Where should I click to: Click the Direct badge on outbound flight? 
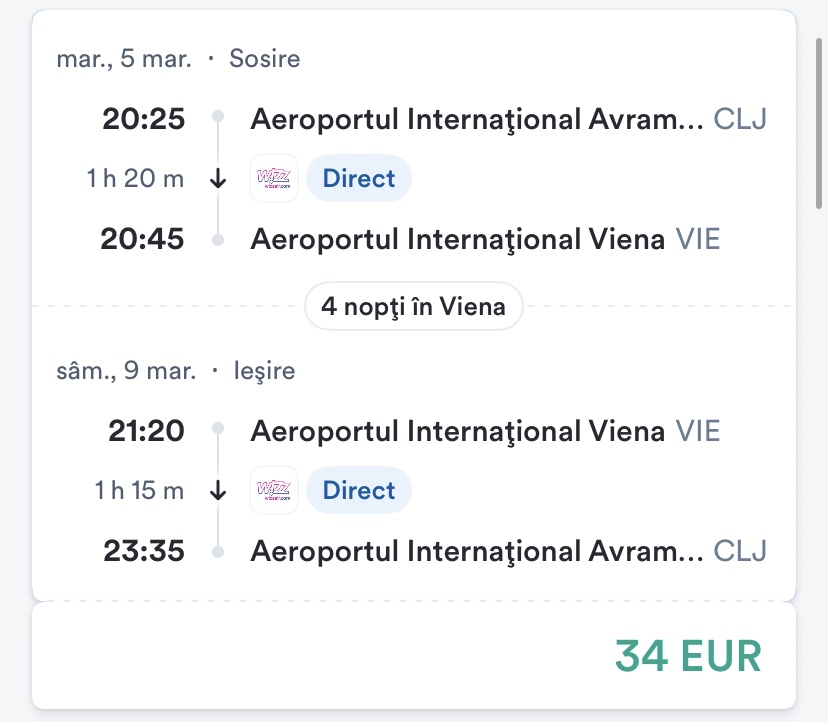(x=359, y=179)
